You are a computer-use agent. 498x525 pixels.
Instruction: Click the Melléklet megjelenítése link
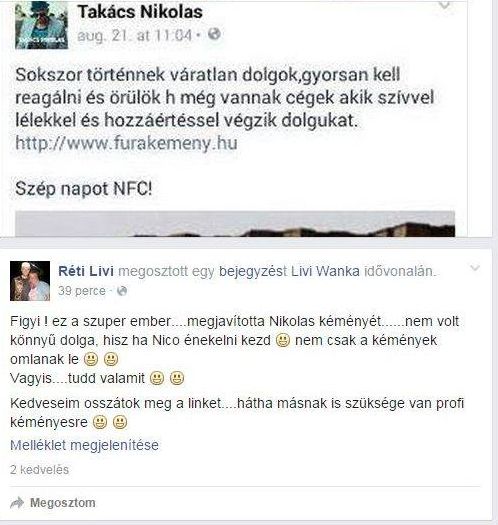[x=84, y=445]
